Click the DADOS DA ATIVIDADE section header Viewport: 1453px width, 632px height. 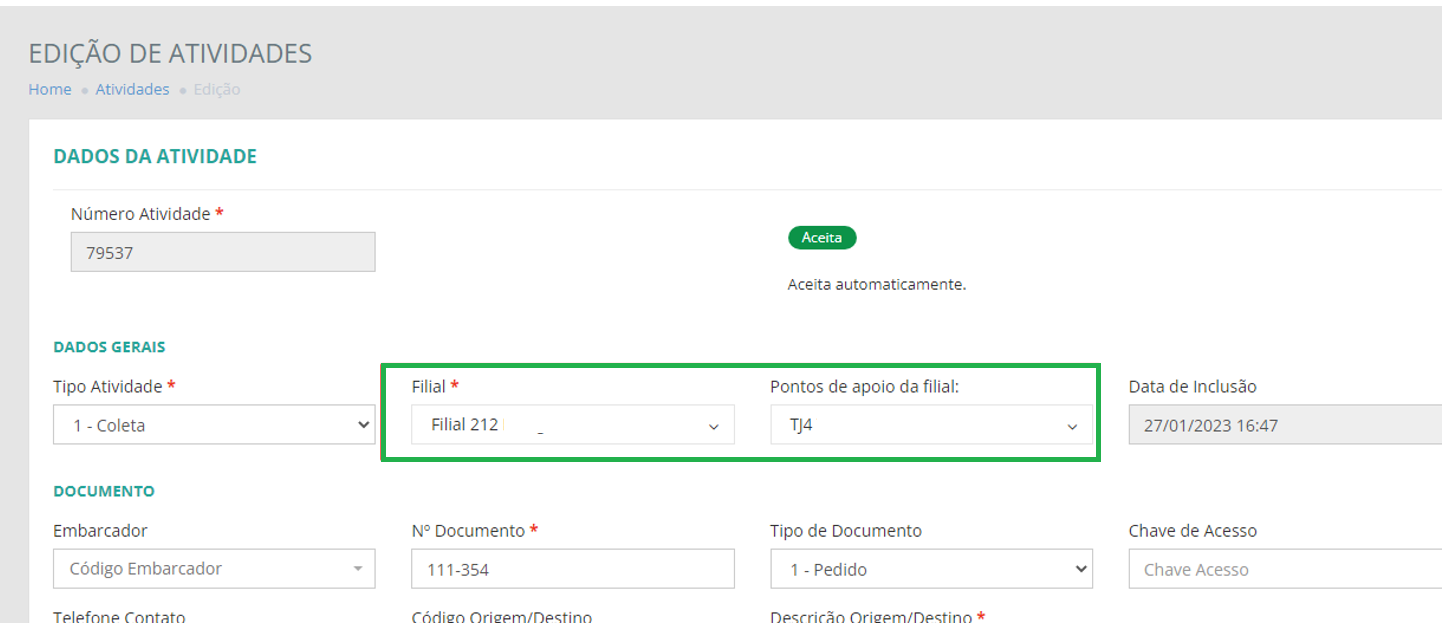[155, 156]
